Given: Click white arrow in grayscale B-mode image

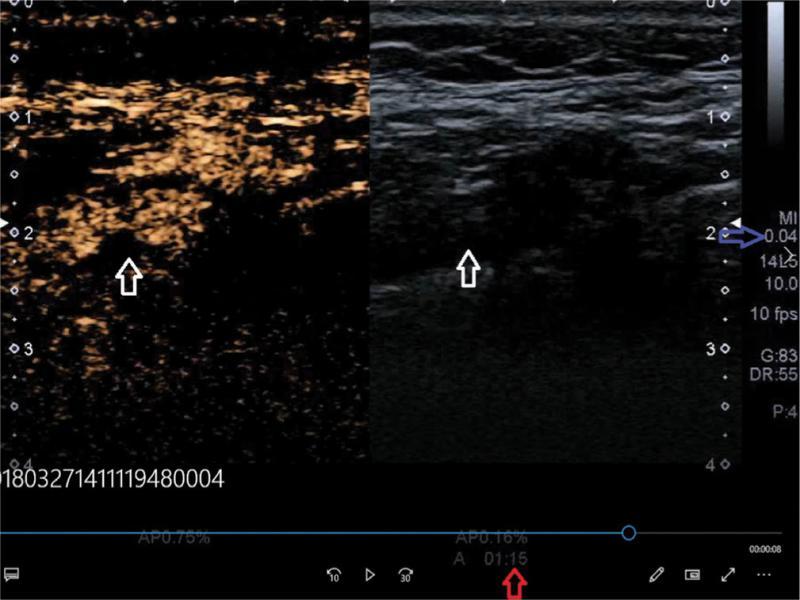Looking at the screenshot, I should (467, 268).
